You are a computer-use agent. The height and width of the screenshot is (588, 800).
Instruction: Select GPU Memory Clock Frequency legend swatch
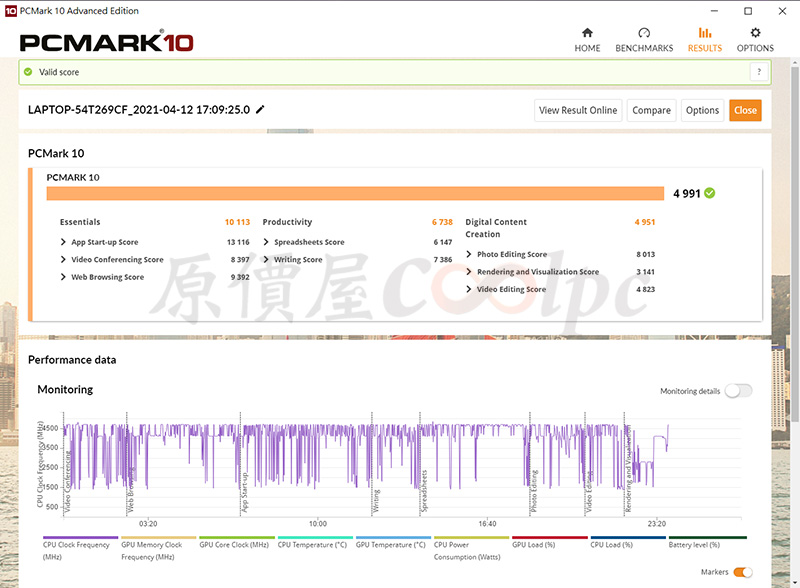[159, 537]
